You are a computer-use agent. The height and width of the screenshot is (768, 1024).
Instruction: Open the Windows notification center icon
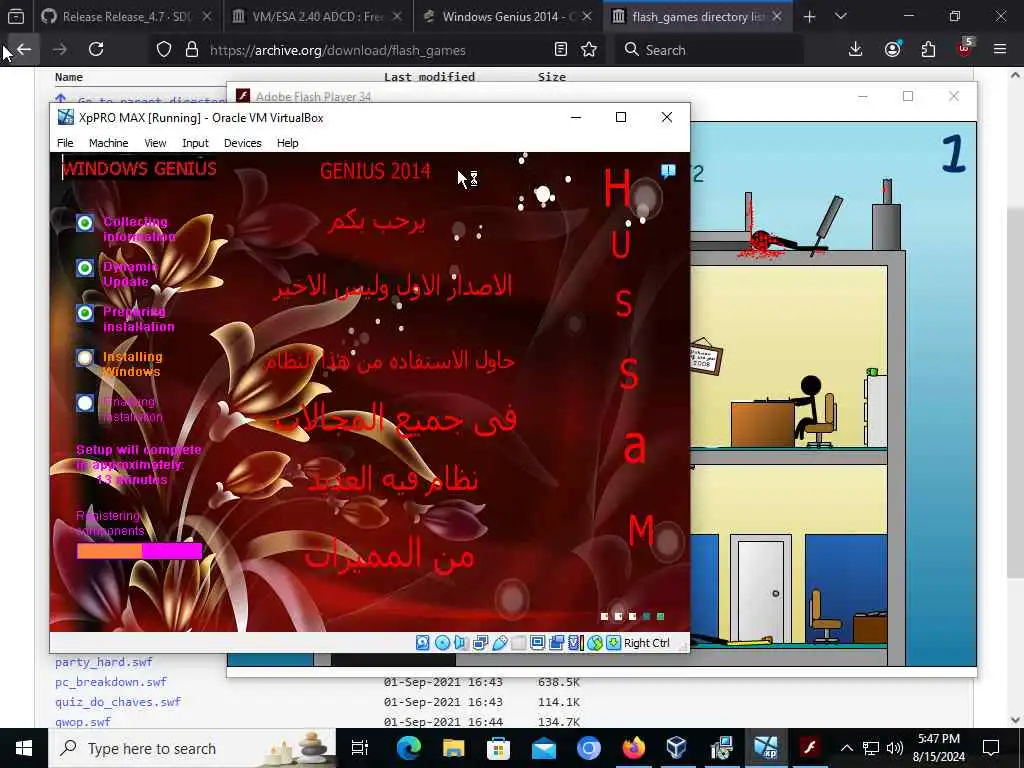pos(991,748)
